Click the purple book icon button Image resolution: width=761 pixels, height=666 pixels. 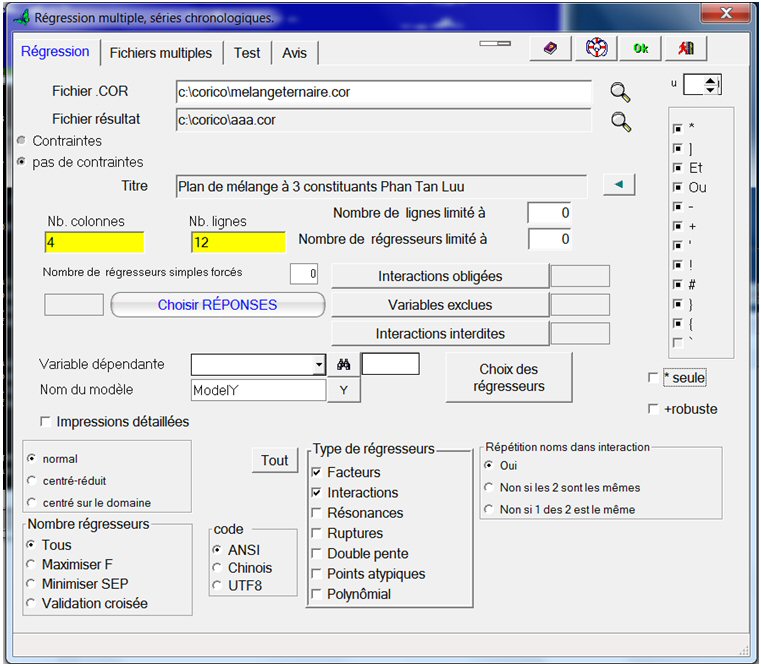(549, 49)
